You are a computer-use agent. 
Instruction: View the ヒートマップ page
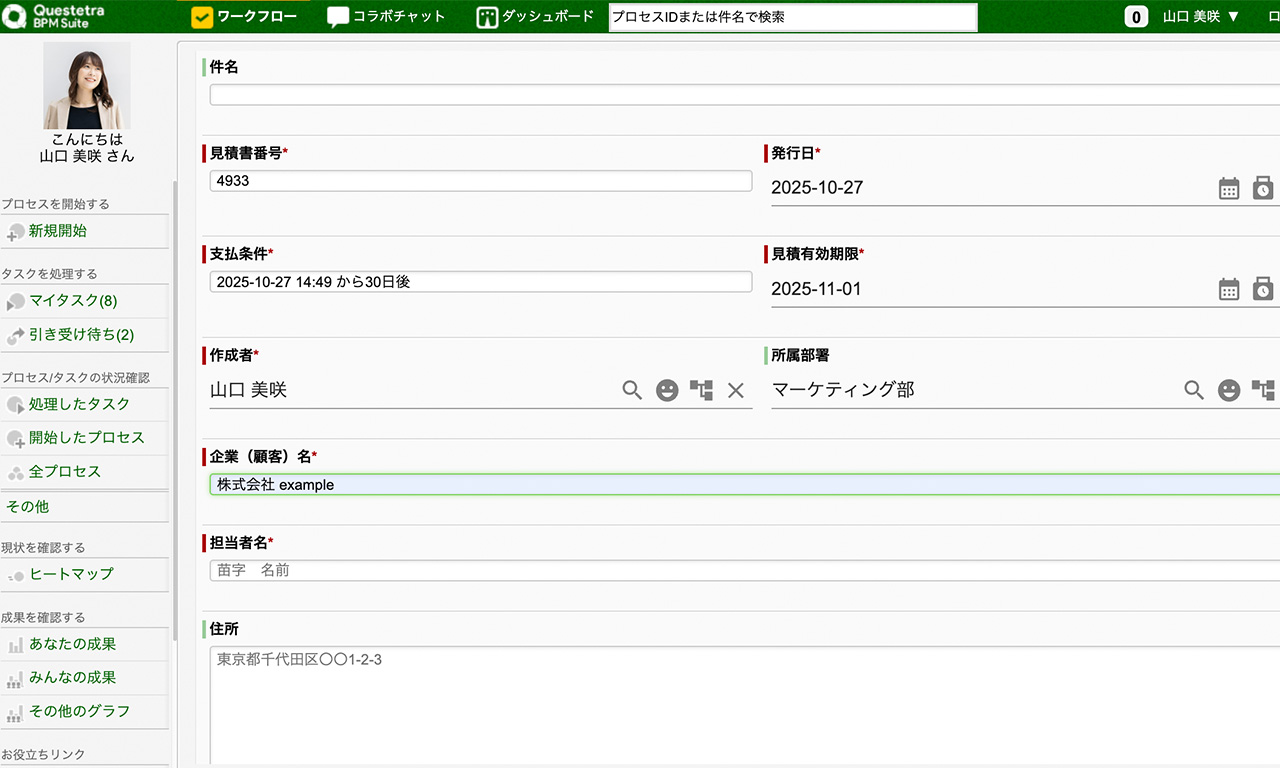[x=71, y=574]
